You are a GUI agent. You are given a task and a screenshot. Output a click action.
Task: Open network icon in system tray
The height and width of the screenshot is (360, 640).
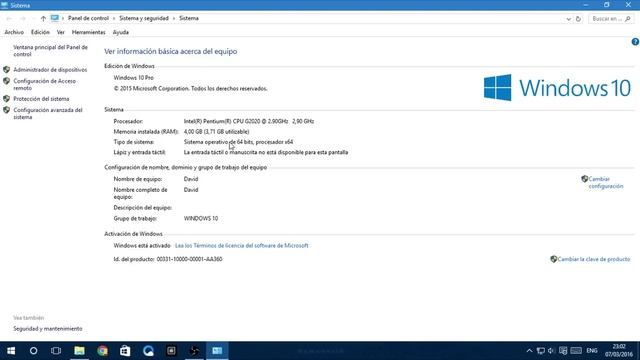(541, 351)
